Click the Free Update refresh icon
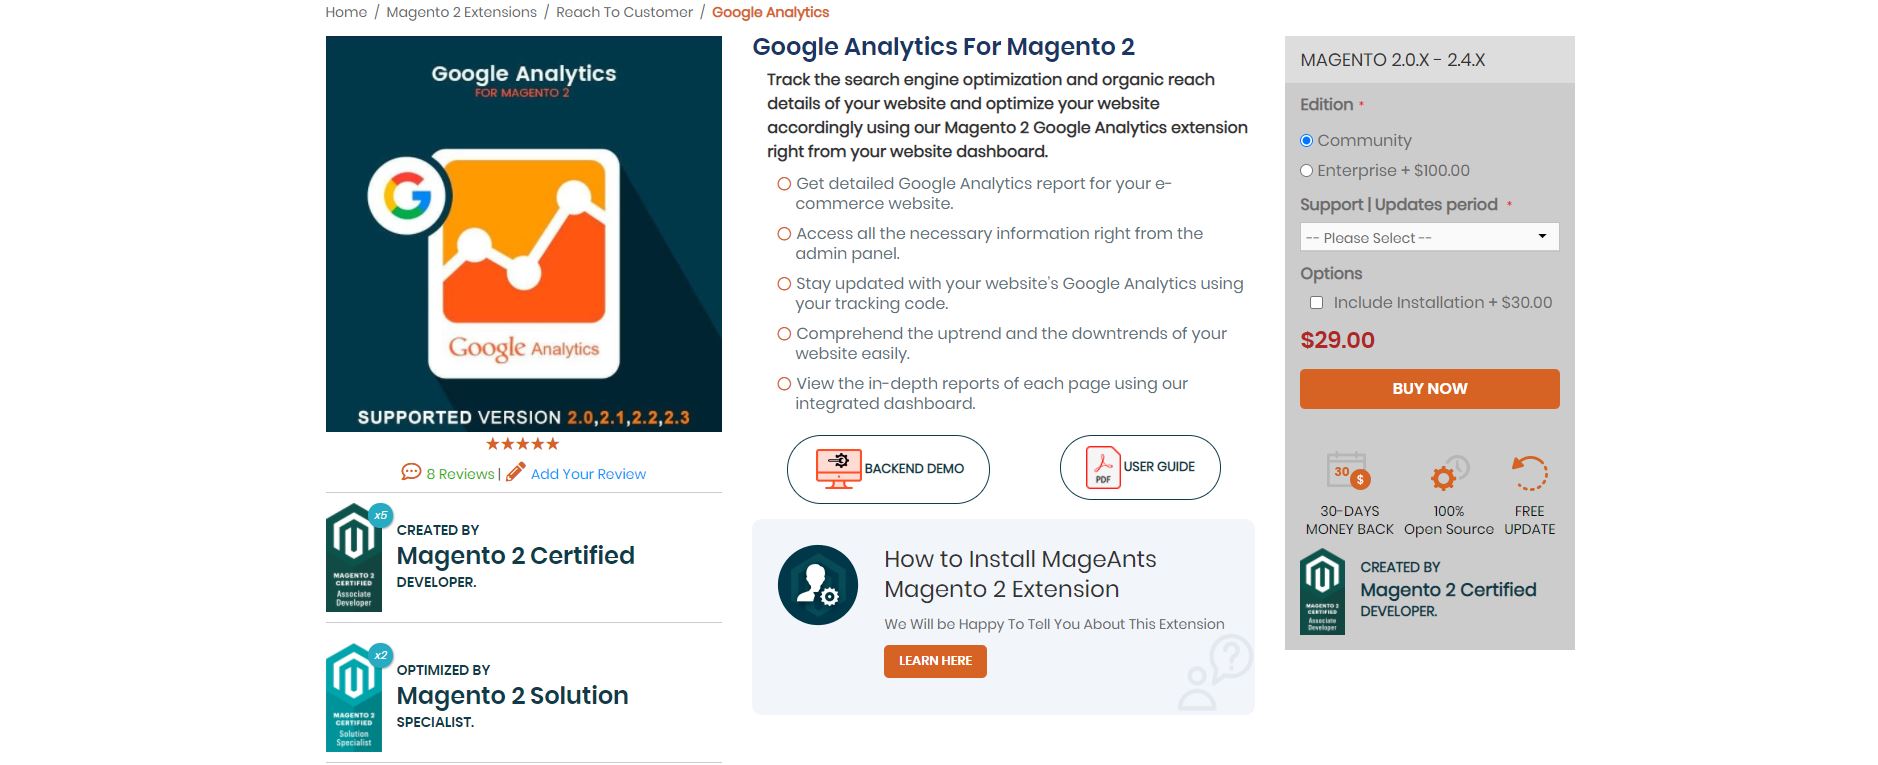The height and width of the screenshot is (765, 1878). click(1529, 473)
